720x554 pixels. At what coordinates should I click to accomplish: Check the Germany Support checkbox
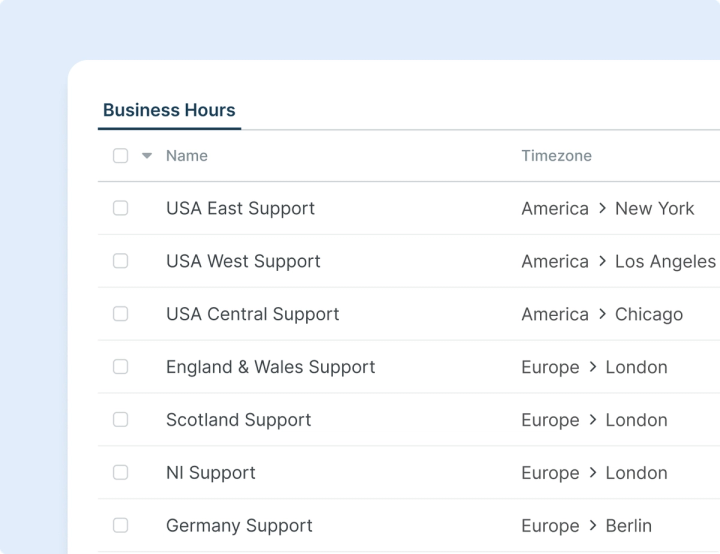(120, 526)
